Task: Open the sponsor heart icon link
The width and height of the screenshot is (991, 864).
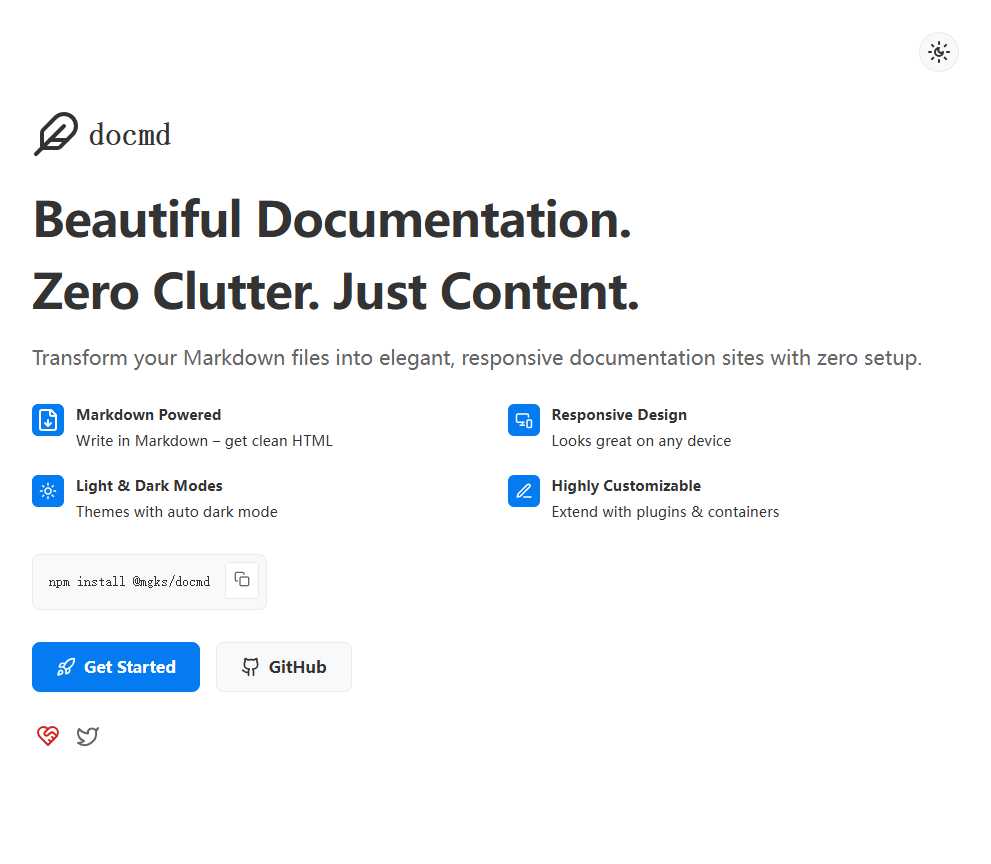Action: coord(48,737)
